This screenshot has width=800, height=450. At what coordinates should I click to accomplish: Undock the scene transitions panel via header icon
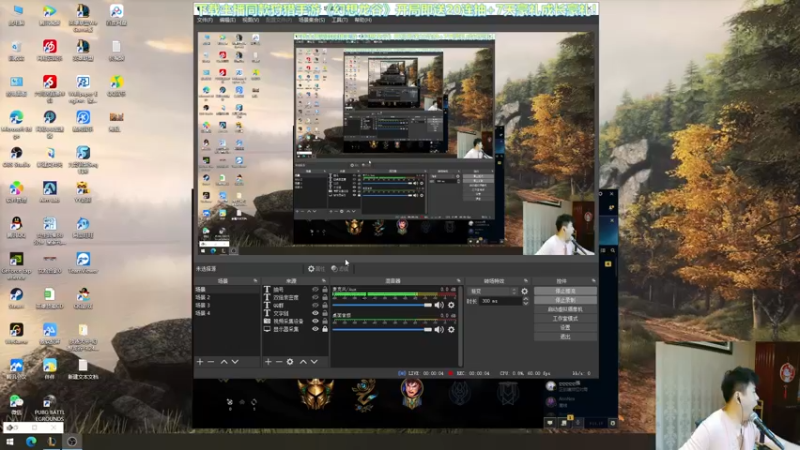click(x=526, y=281)
